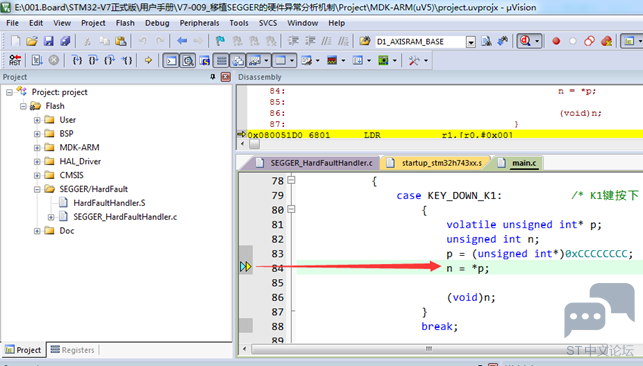Toggle Call Stack window icon
Image resolution: width=643 pixels, height=366 pixels.
coord(238,61)
